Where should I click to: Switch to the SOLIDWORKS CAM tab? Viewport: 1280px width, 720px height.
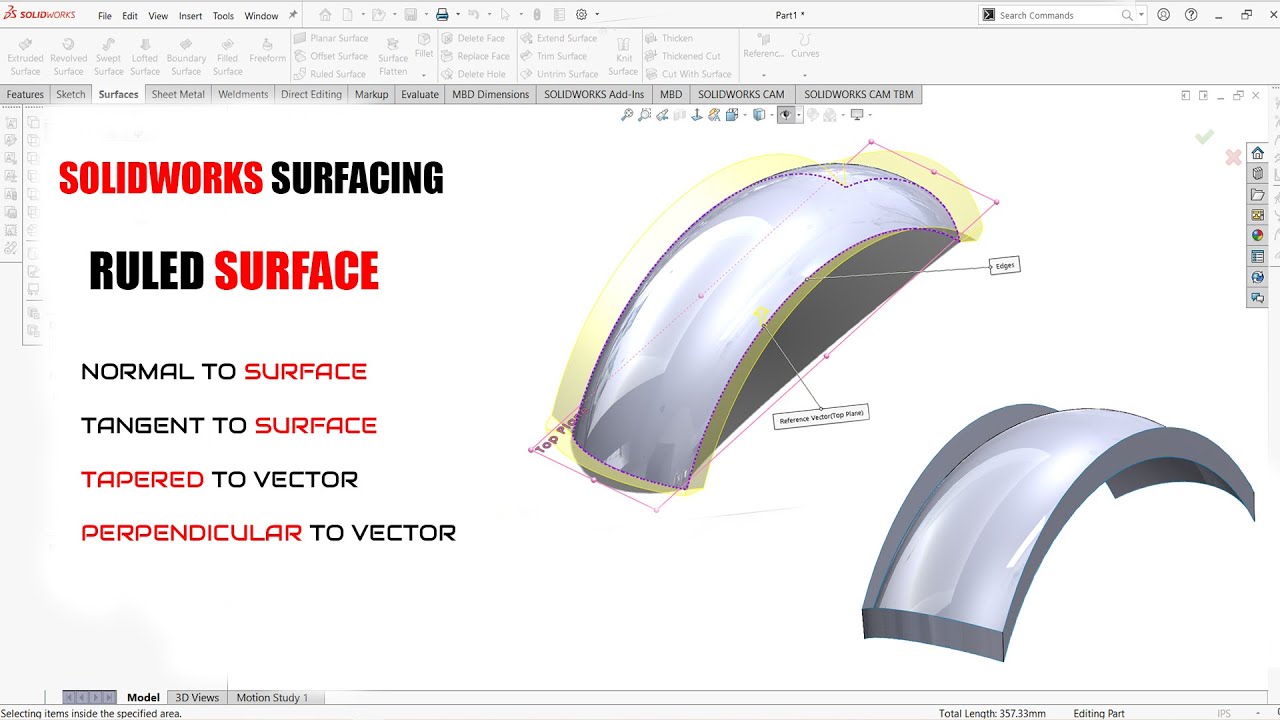click(741, 94)
